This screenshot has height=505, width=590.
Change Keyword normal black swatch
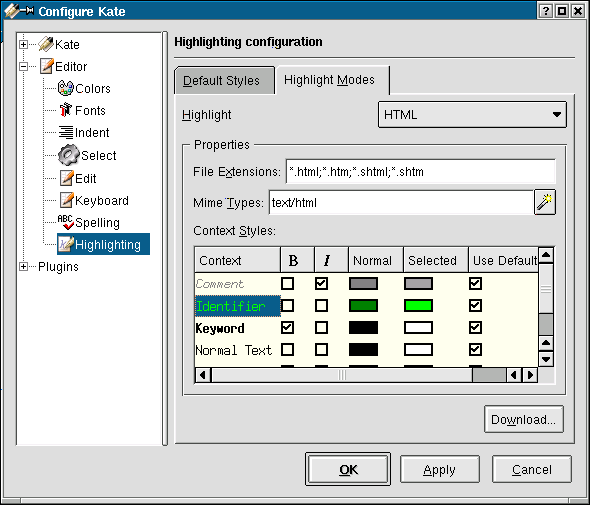363,327
